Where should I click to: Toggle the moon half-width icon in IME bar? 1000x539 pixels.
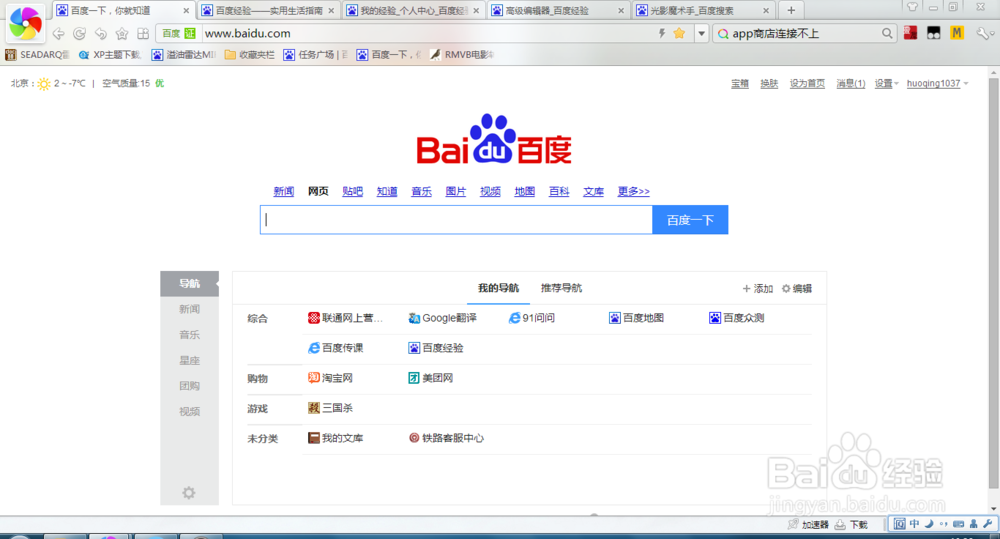(x=929, y=524)
